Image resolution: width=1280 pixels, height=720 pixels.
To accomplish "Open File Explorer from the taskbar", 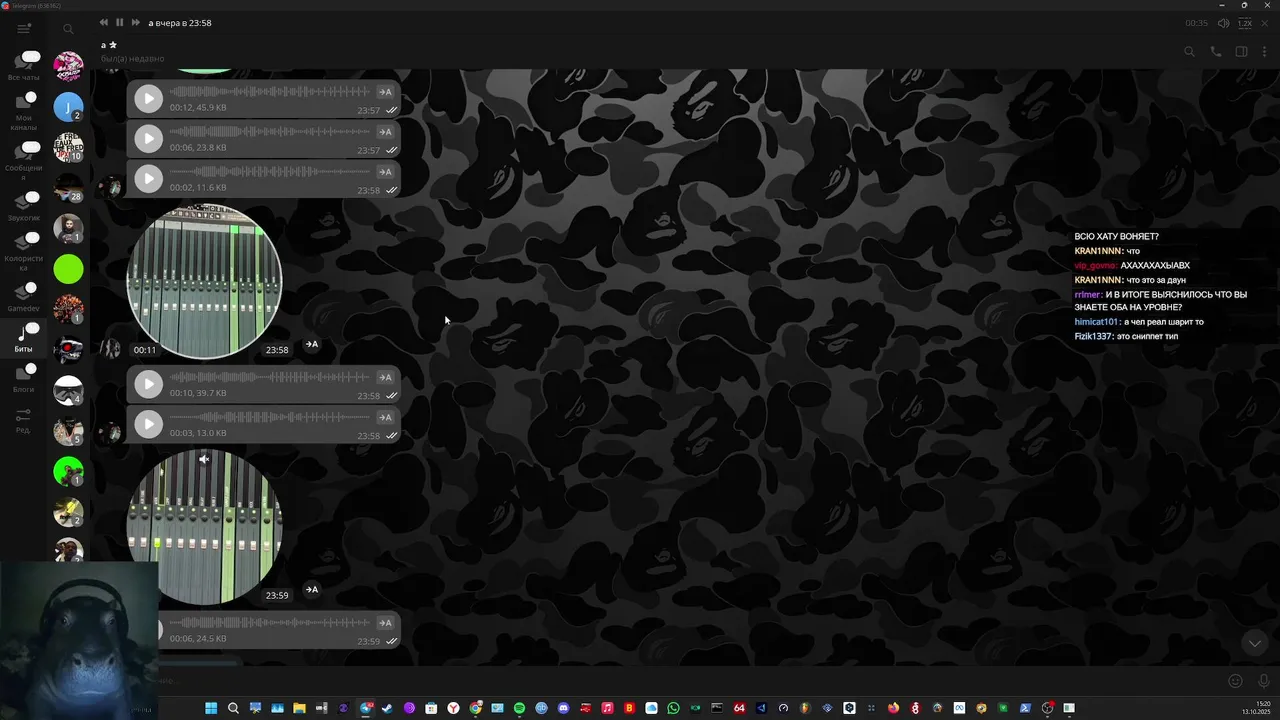I will 299,708.
